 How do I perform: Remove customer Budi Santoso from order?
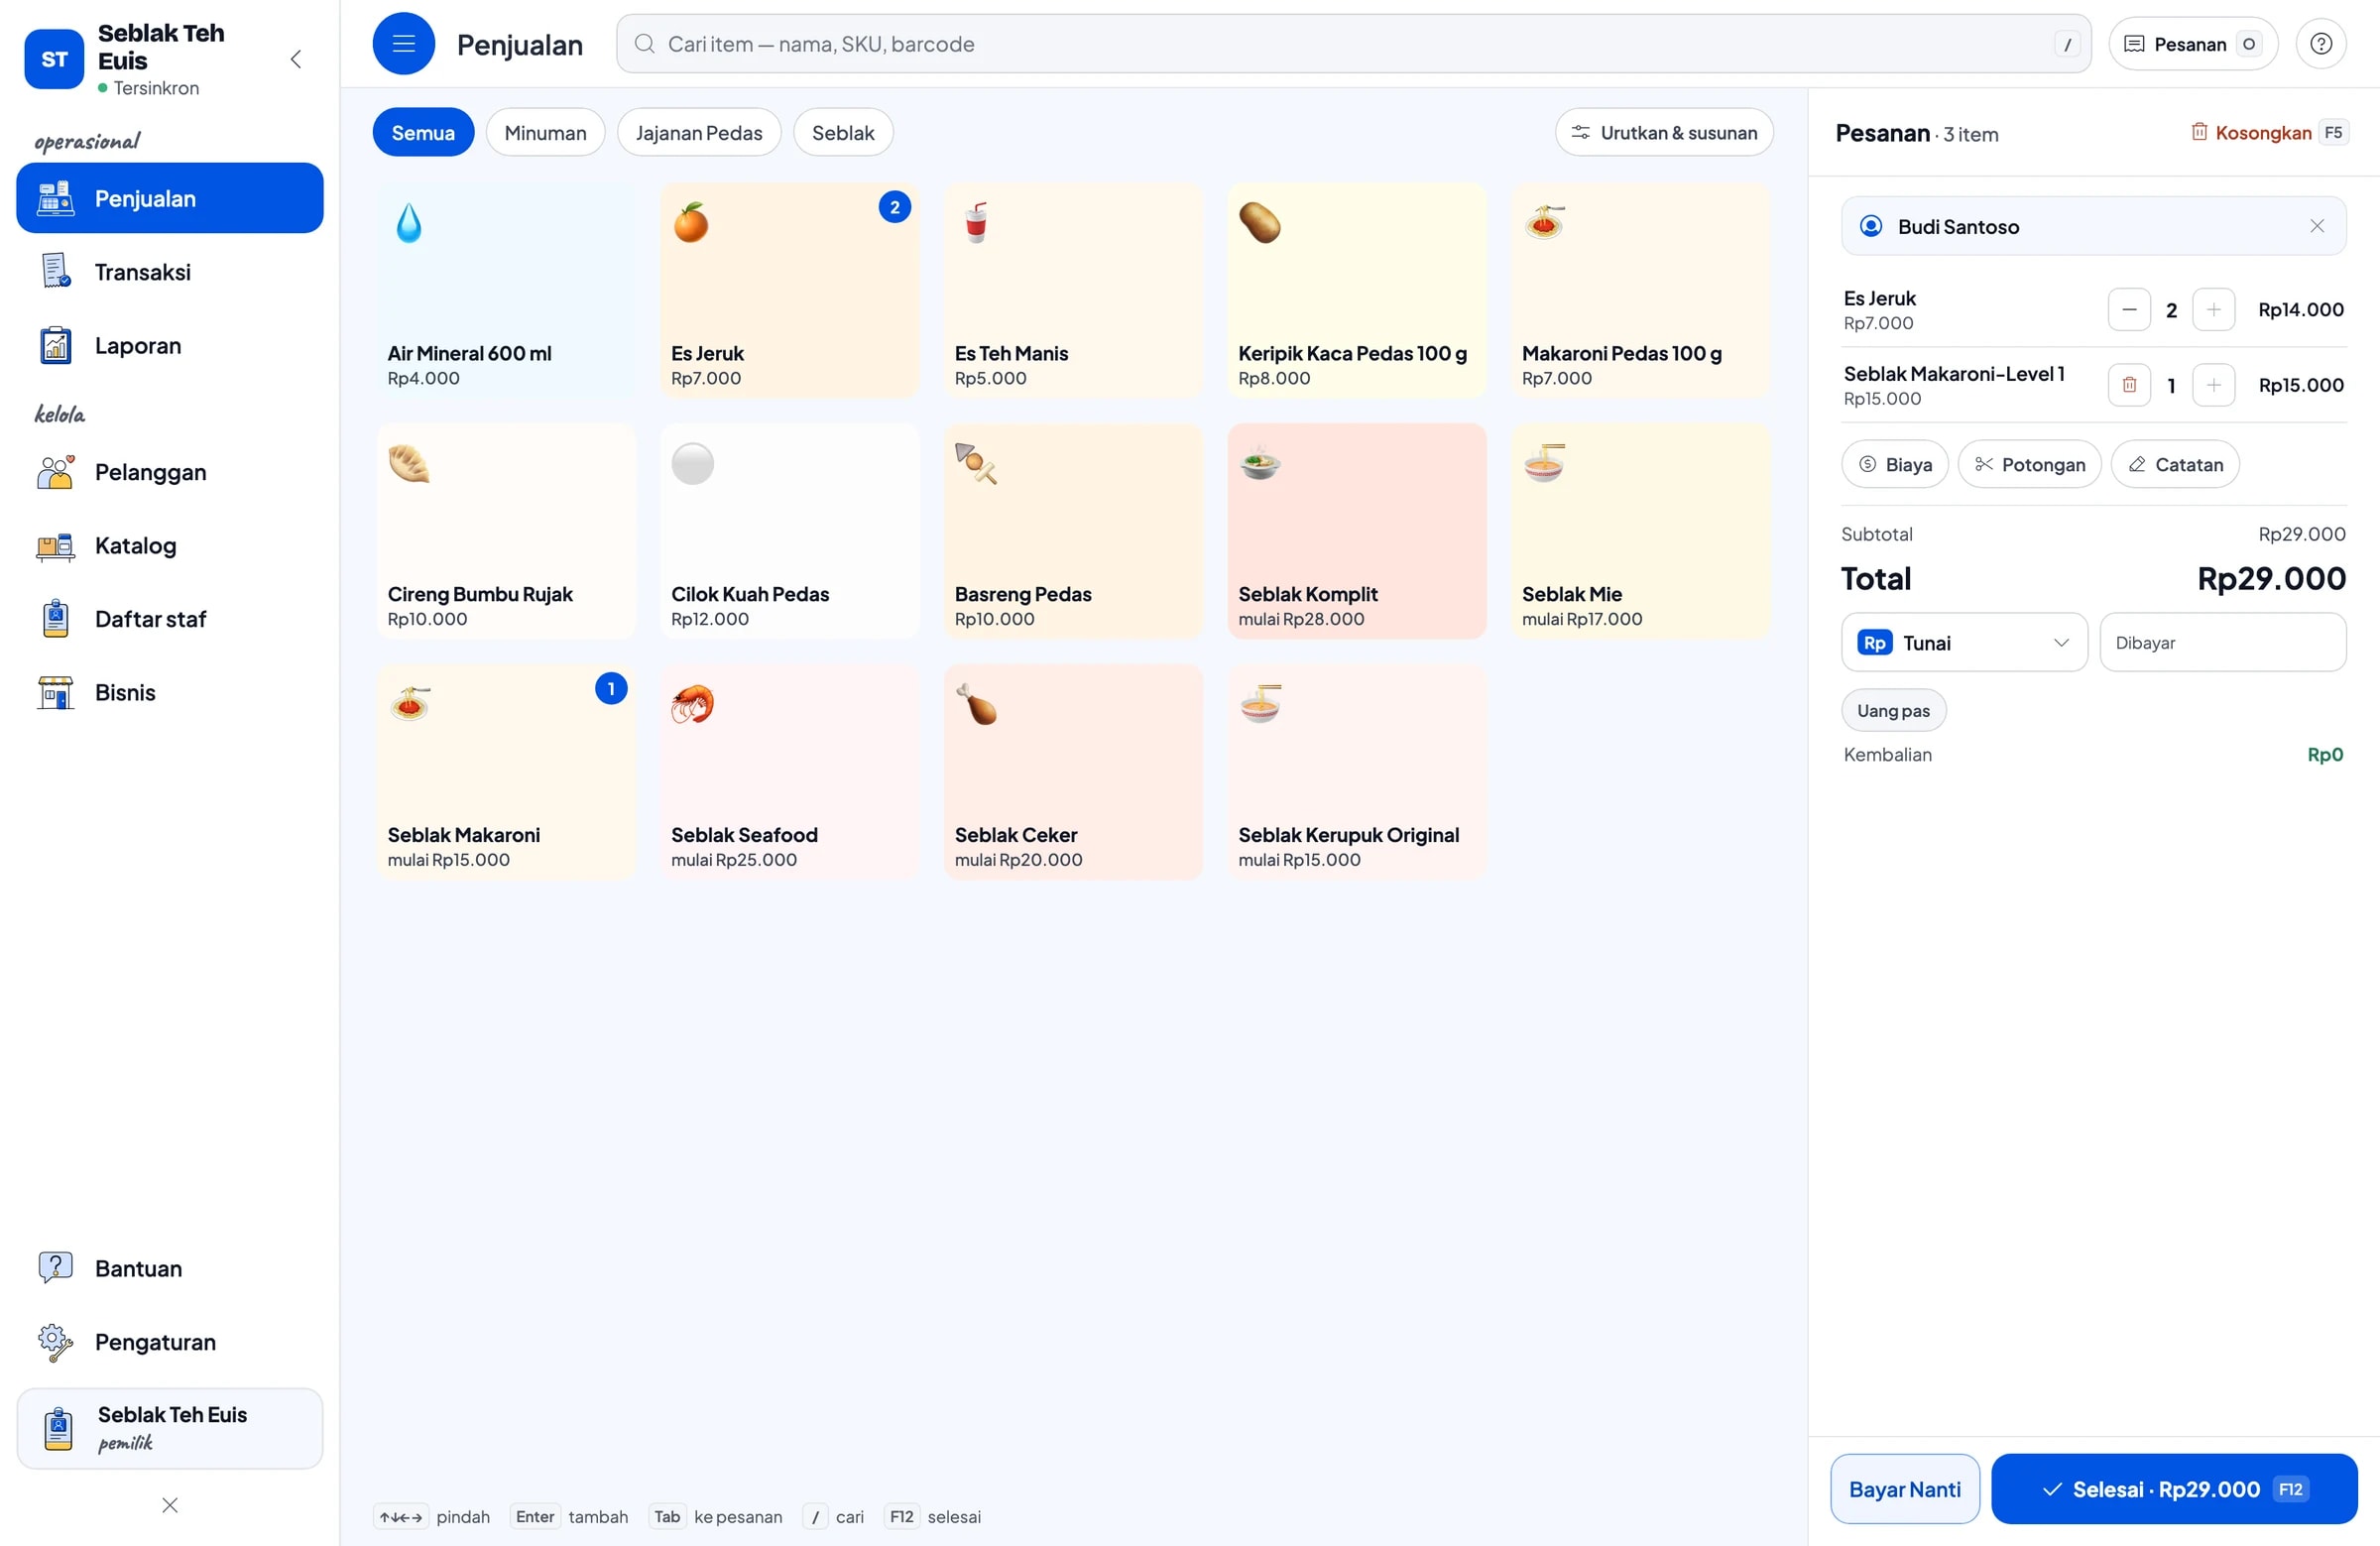coord(2317,226)
